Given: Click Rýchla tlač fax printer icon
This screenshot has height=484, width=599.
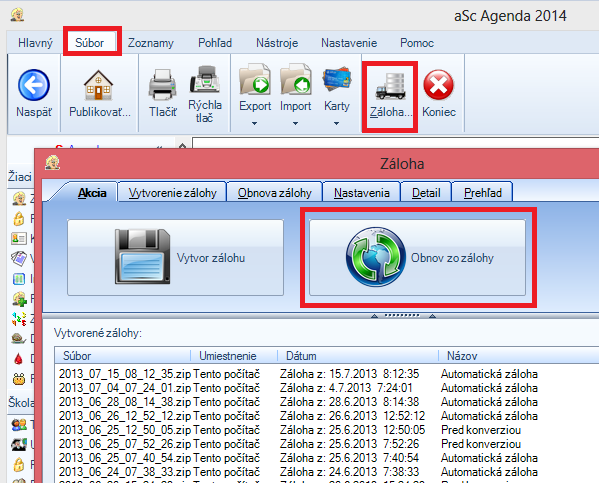Looking at the screenshot, I should point(205,79).
